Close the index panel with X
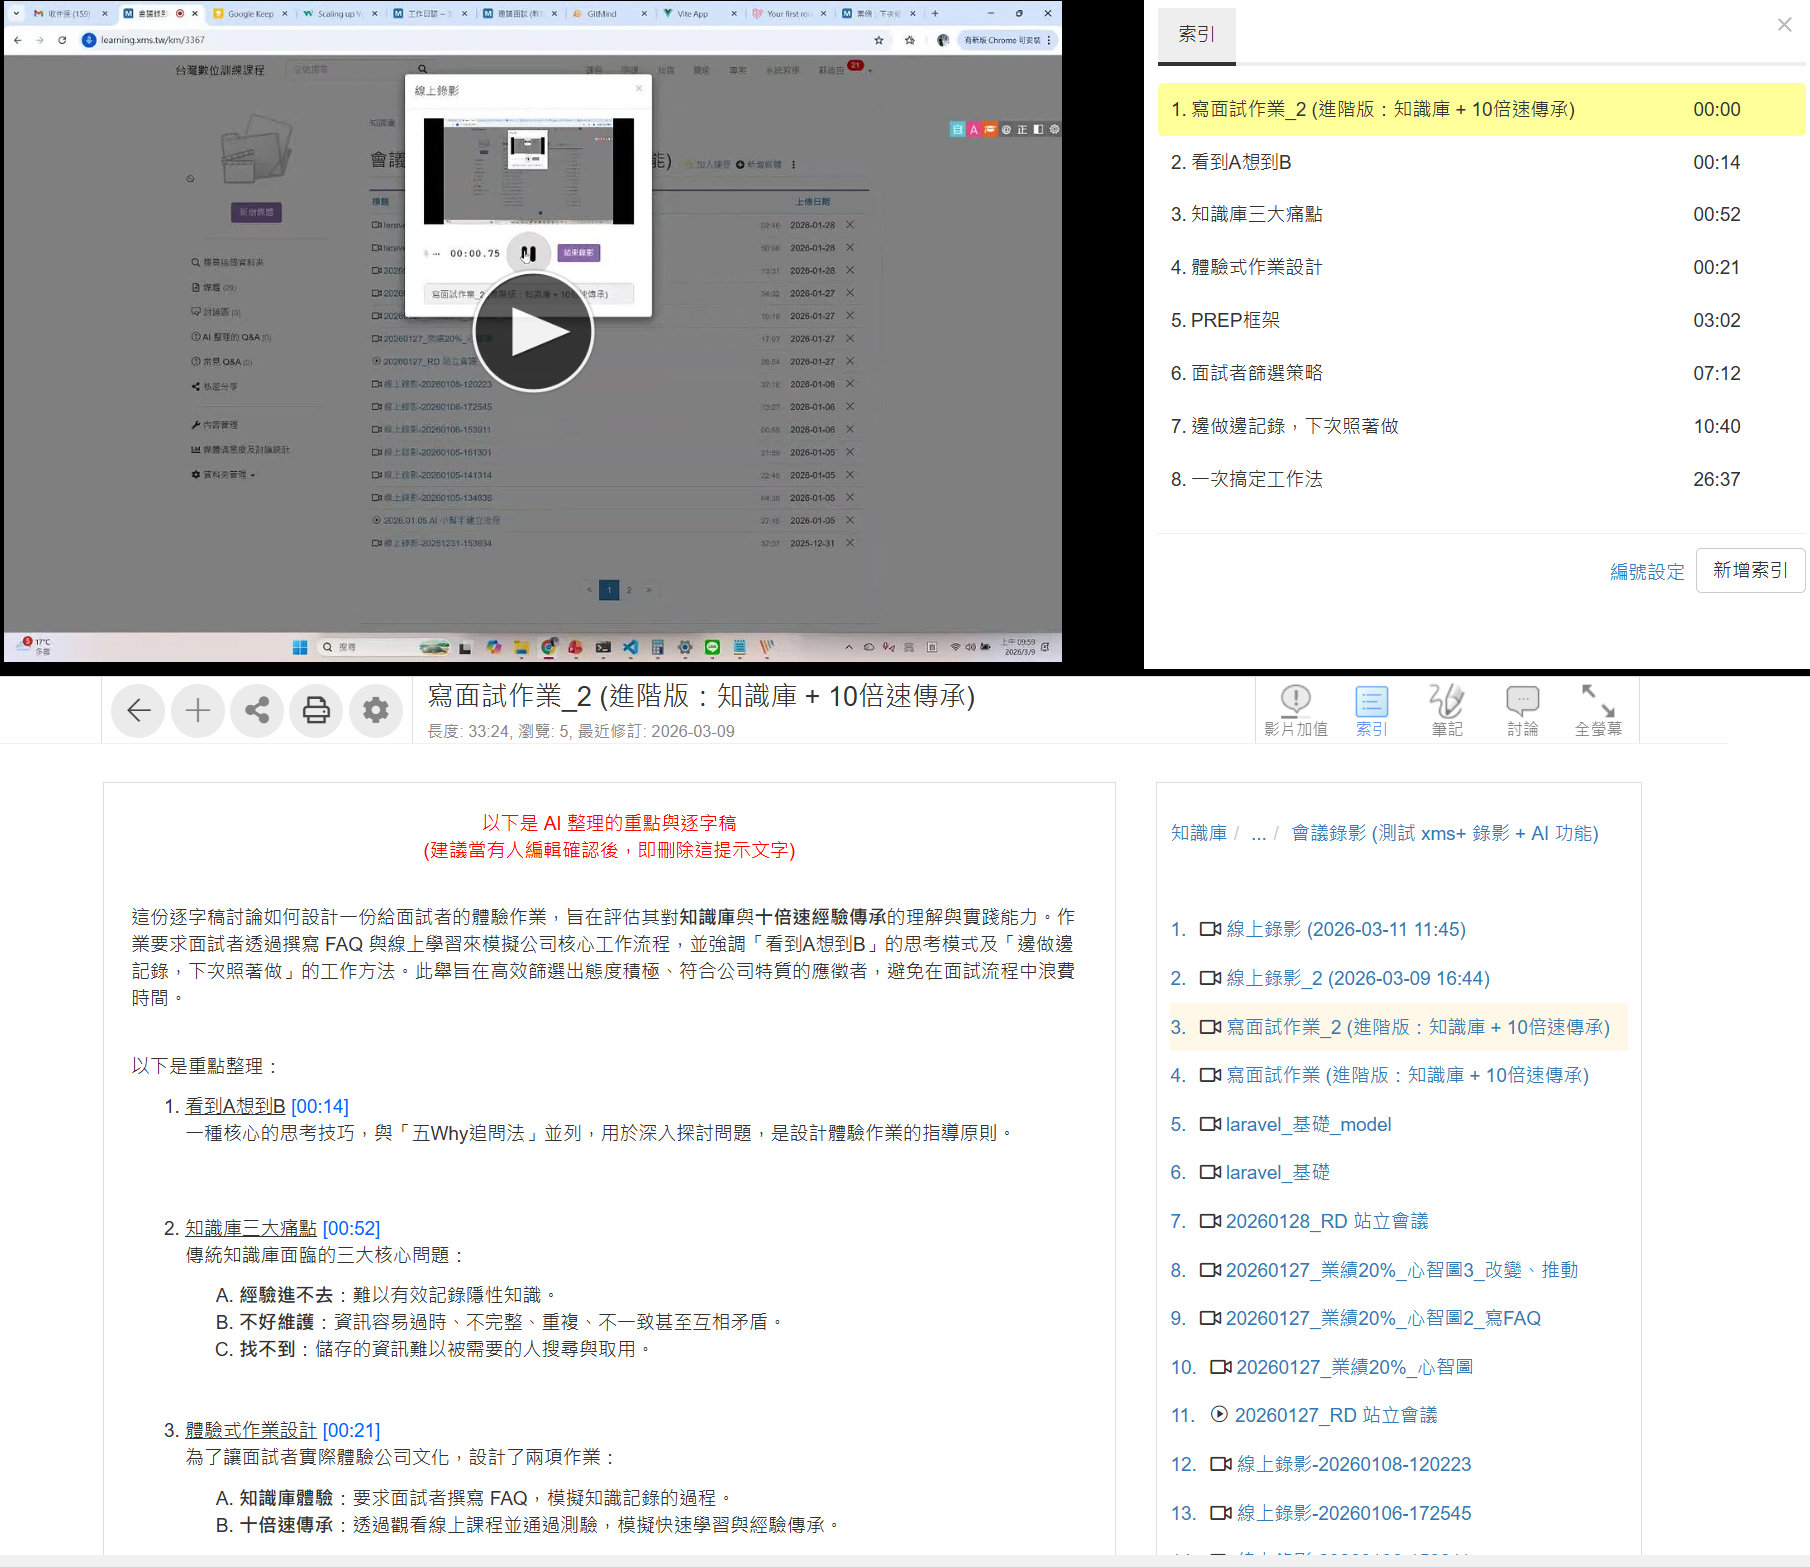Image resolution: width=1810 pixels, height=1567 pixels. [x=1784, y=25]
